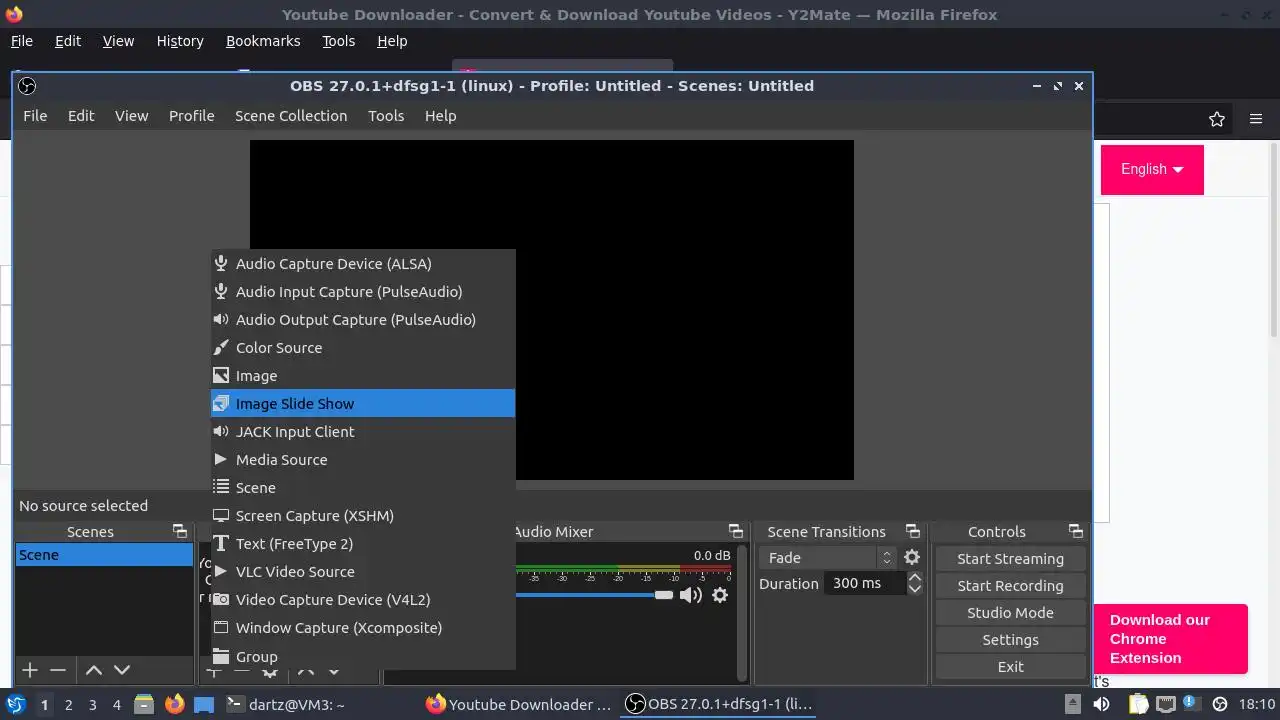Adjust the audio mixer volume slider
The height and width of the screenshot is (720, 1280).
coord(595,595)
